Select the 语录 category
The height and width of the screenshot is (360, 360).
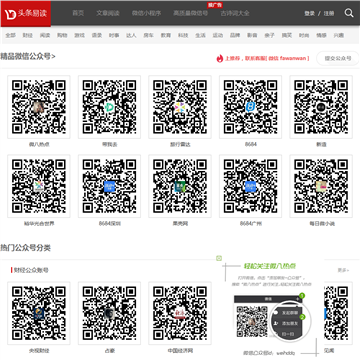pyautogui.click(x=97, y=35)
